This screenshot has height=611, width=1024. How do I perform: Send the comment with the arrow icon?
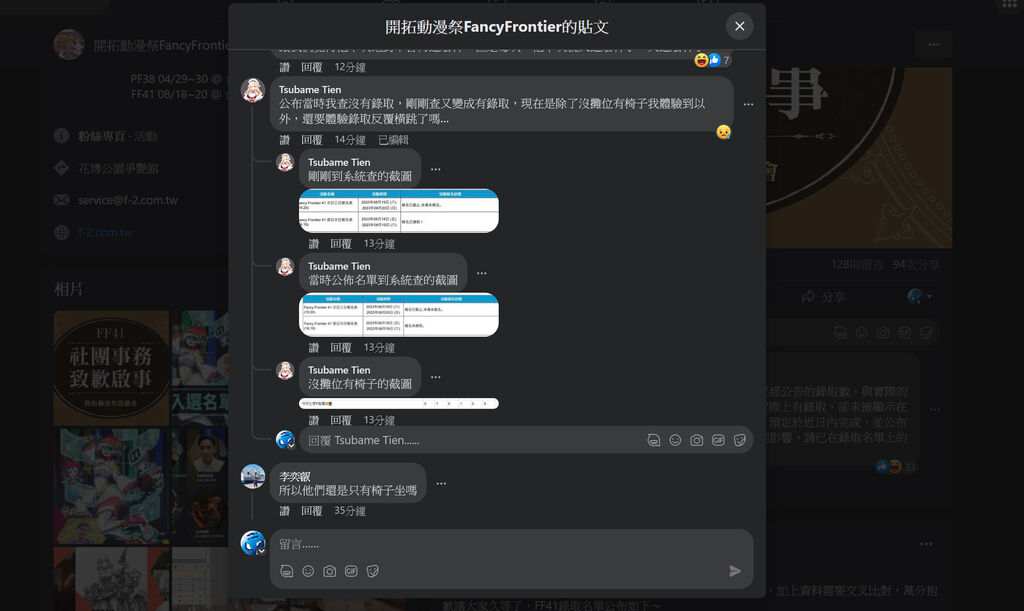(735, 571)
